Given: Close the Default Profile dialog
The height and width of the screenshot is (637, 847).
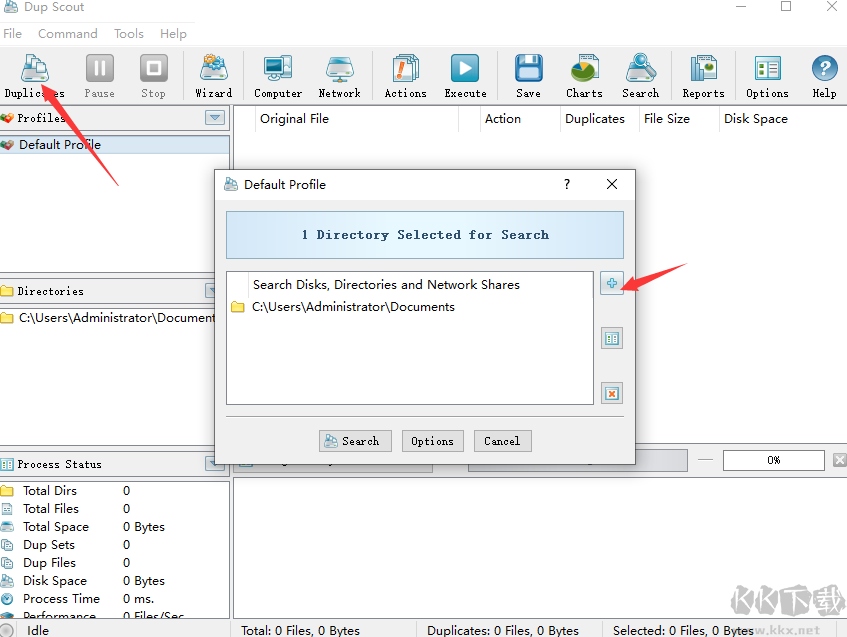Looking at the screenshot, I should pos(611,184).
